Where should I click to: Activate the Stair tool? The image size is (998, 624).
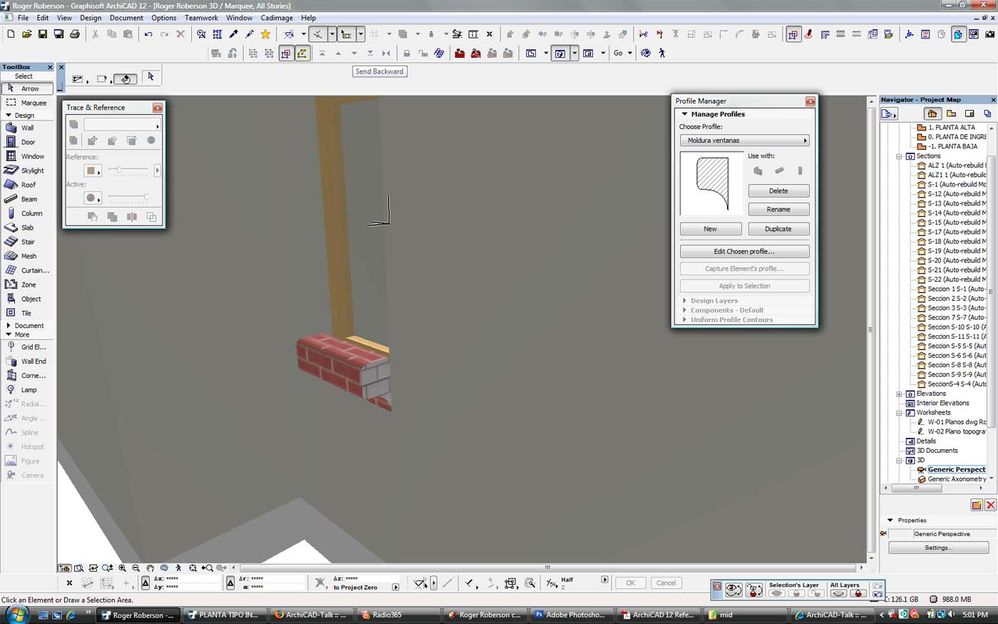[x=27, y=242]
